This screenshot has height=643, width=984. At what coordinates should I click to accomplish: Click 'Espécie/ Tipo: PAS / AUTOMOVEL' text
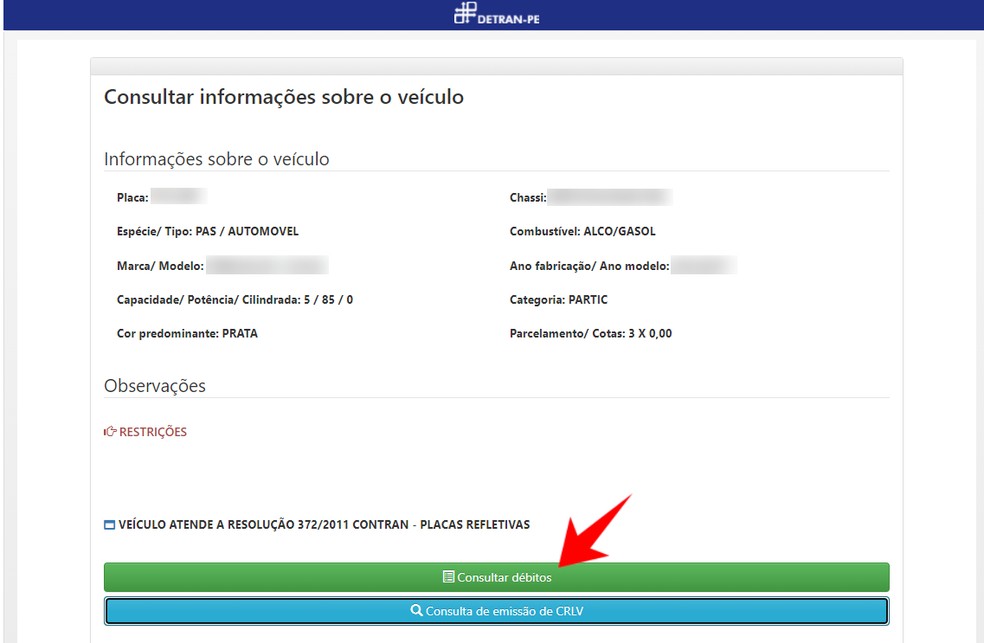pyautogui.click(x=208, y=231)
